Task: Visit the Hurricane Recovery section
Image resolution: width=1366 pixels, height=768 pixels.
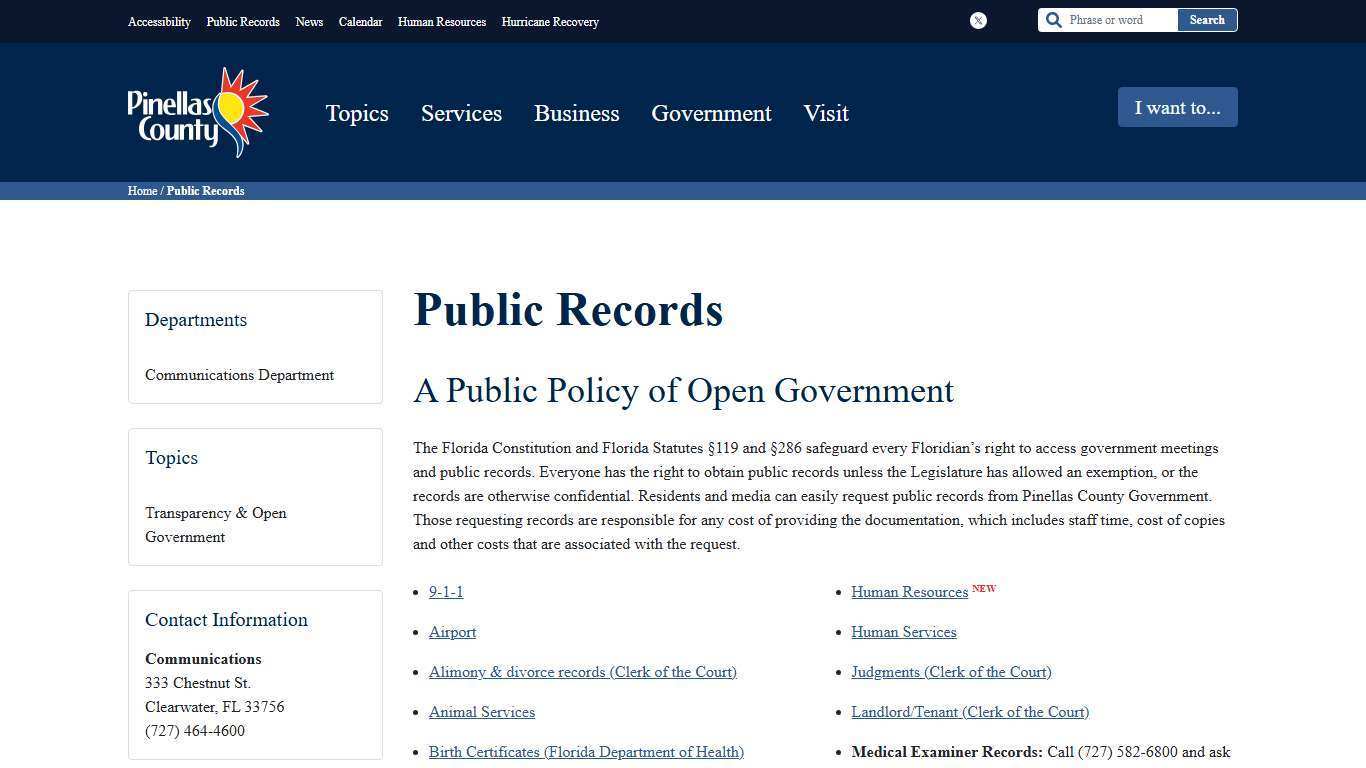Action: [x=550, y=21]
